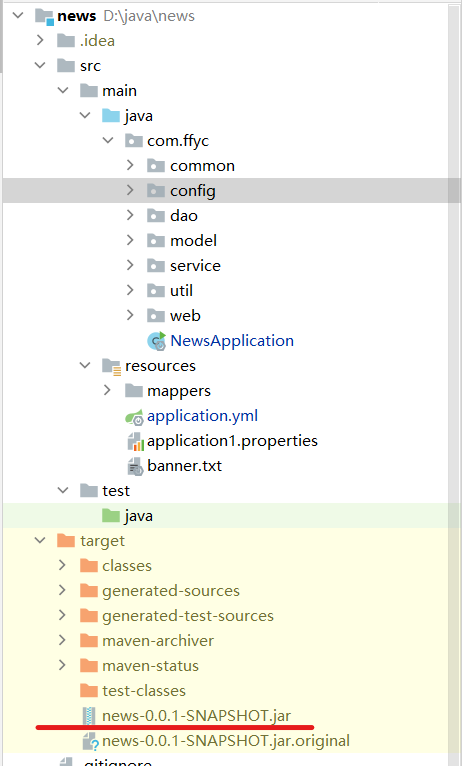Click the news-0.0.1-SNAPSHOT.jar archive icon
The width and height of the screenshot is (462, 766).
point(88,716)
